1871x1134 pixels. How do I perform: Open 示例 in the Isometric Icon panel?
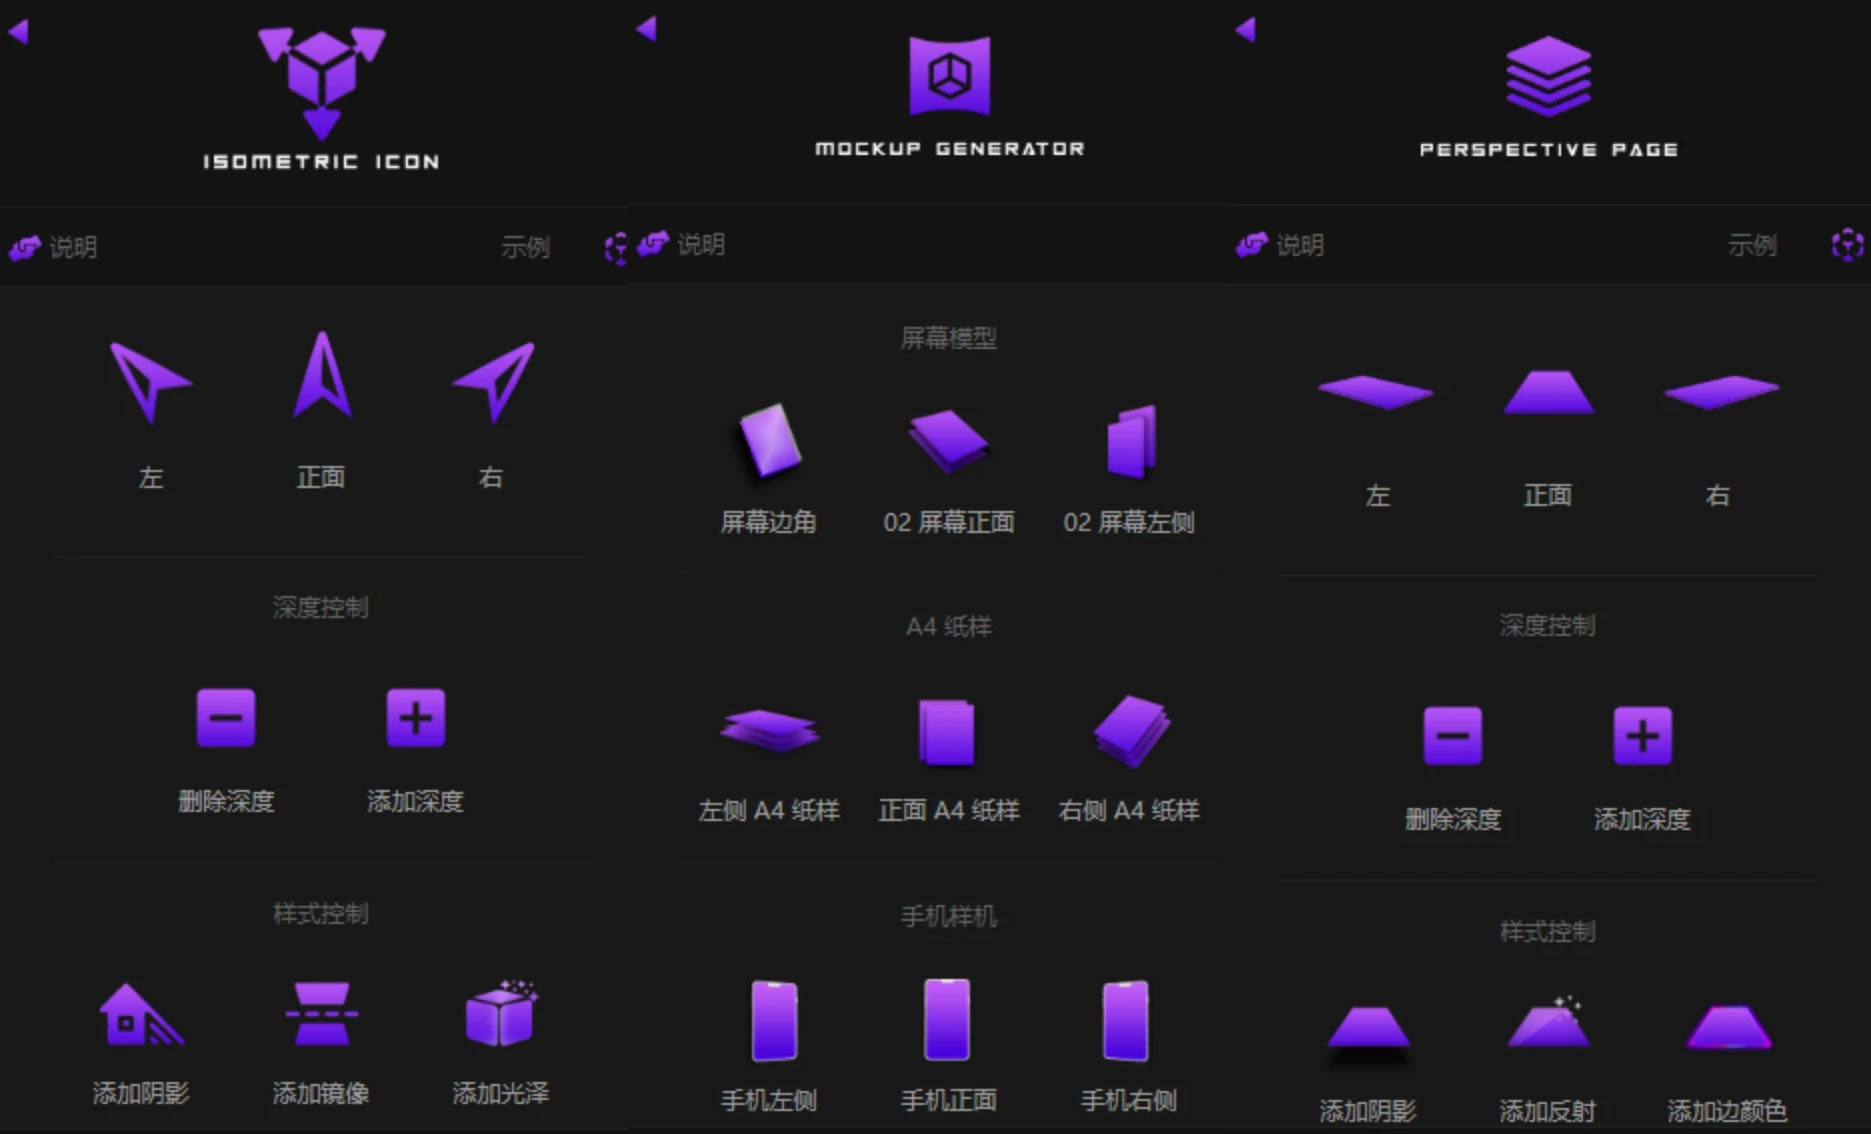(525, 247)
